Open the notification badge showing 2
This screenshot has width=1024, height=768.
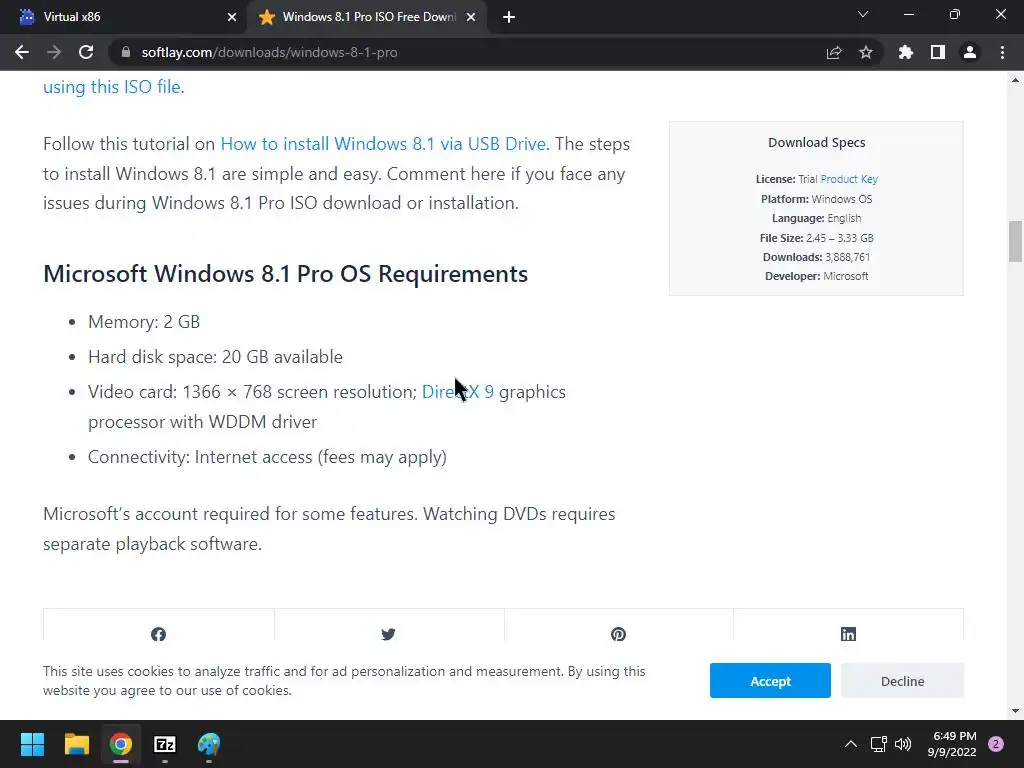point(996,744)
